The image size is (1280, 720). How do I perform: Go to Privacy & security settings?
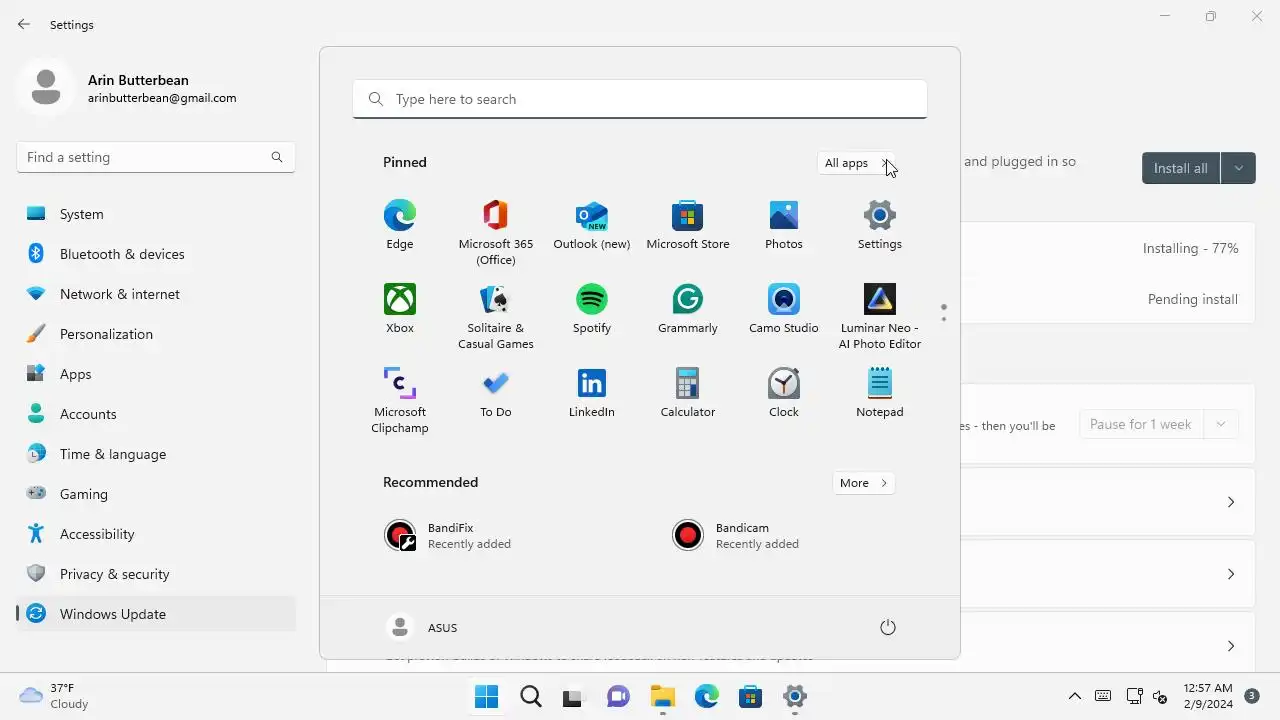[x=156, y=574]
